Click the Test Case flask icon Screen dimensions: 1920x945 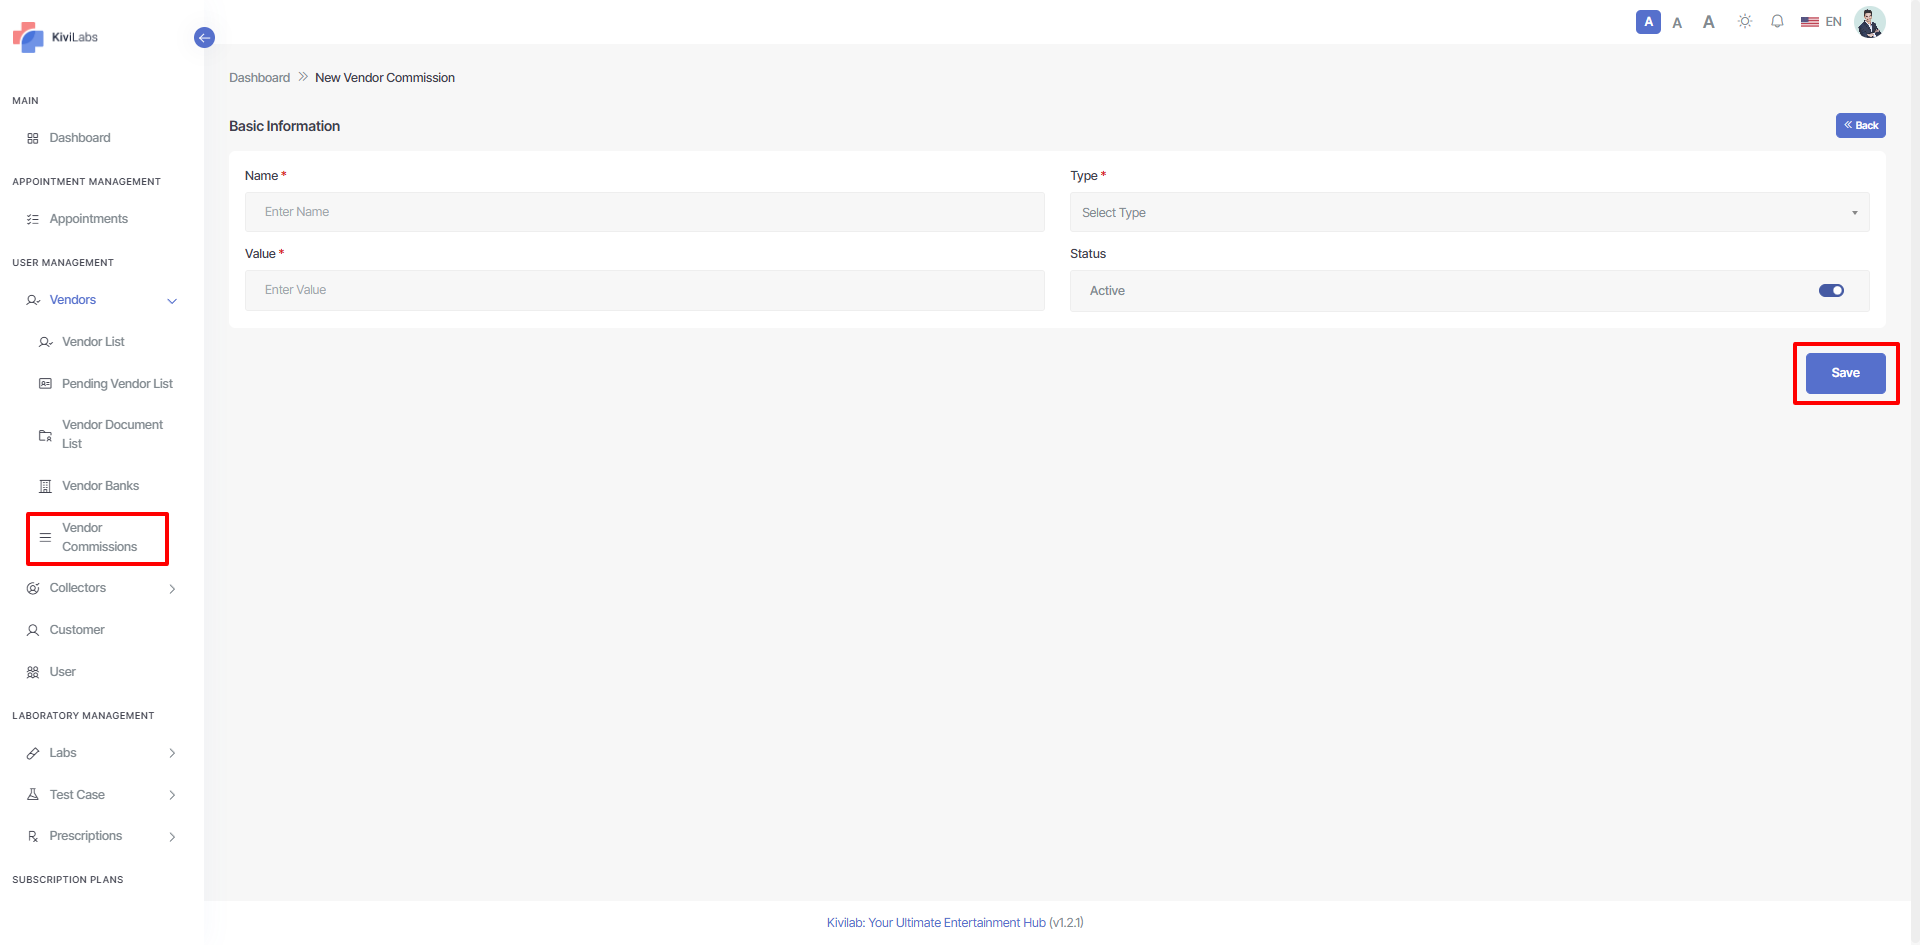click(33, 795)
